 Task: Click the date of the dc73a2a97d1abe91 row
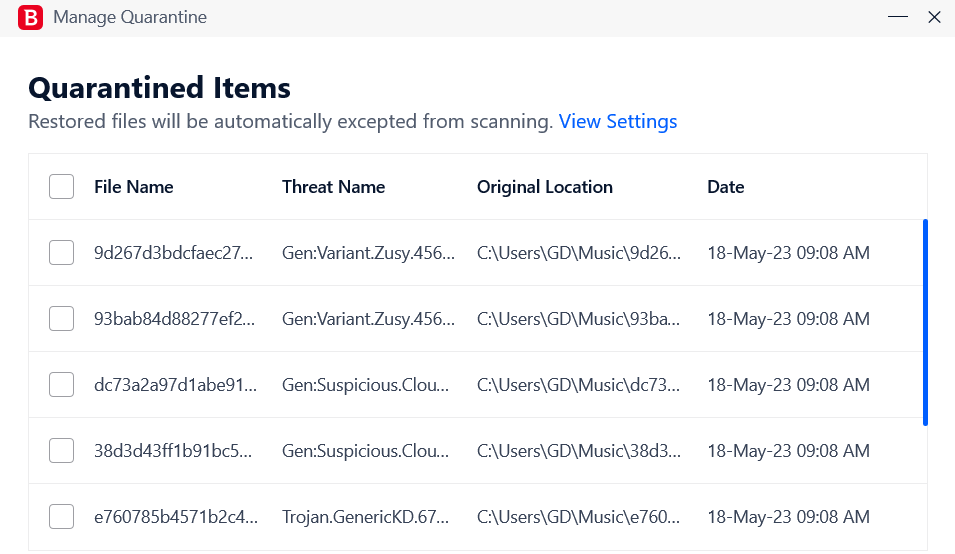coord(788,385)
